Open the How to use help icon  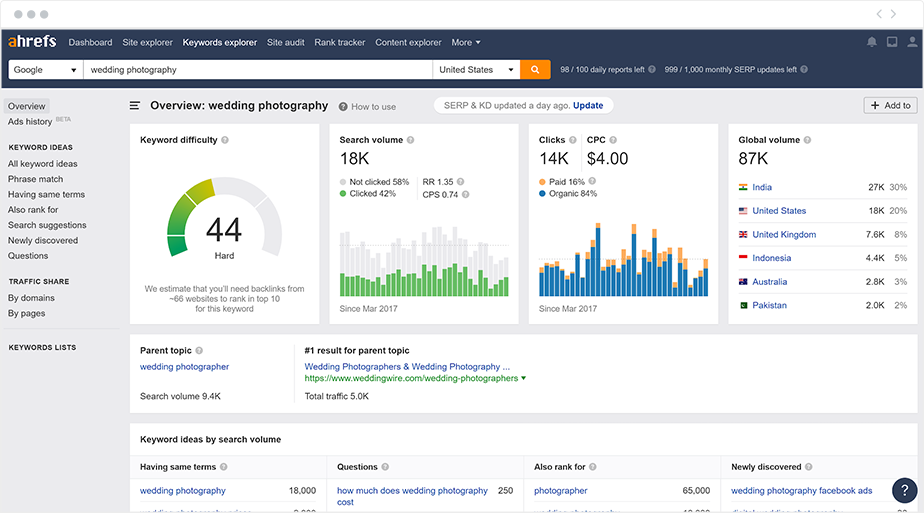343,107
